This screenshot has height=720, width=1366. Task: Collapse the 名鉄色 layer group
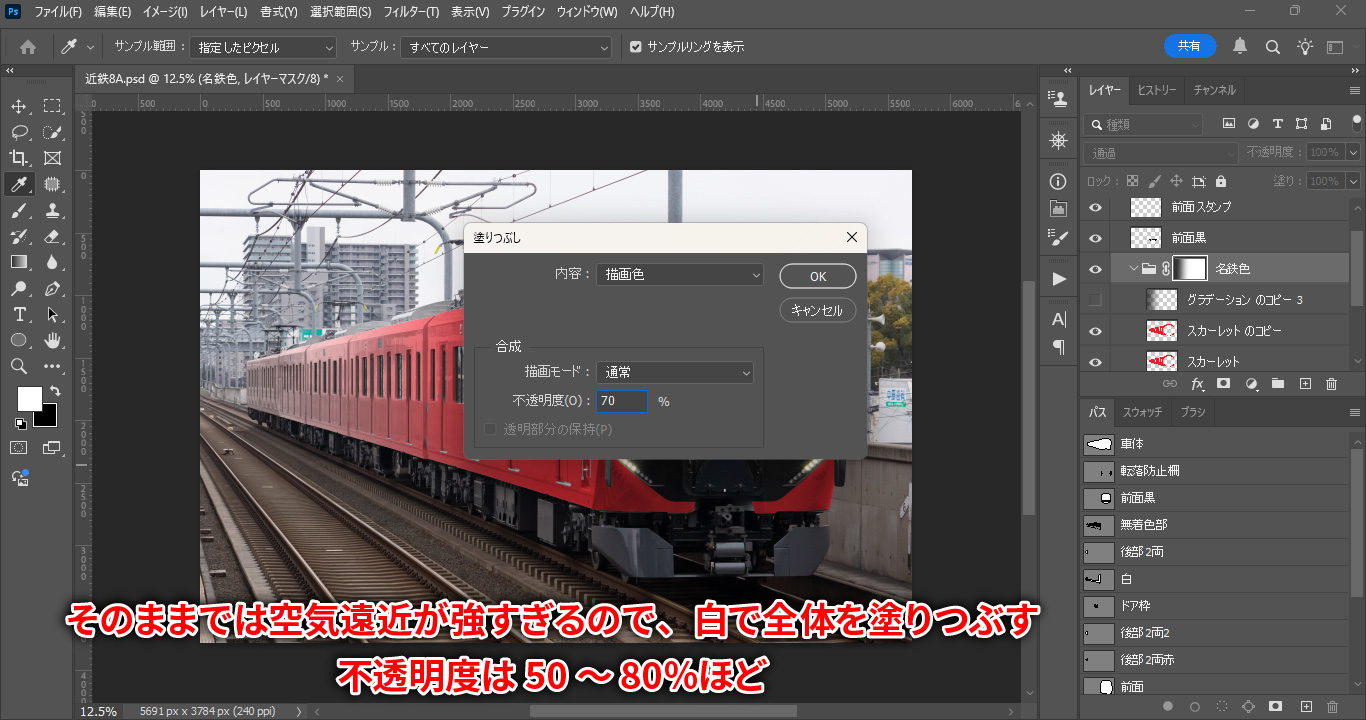(x=1133, y=269)
